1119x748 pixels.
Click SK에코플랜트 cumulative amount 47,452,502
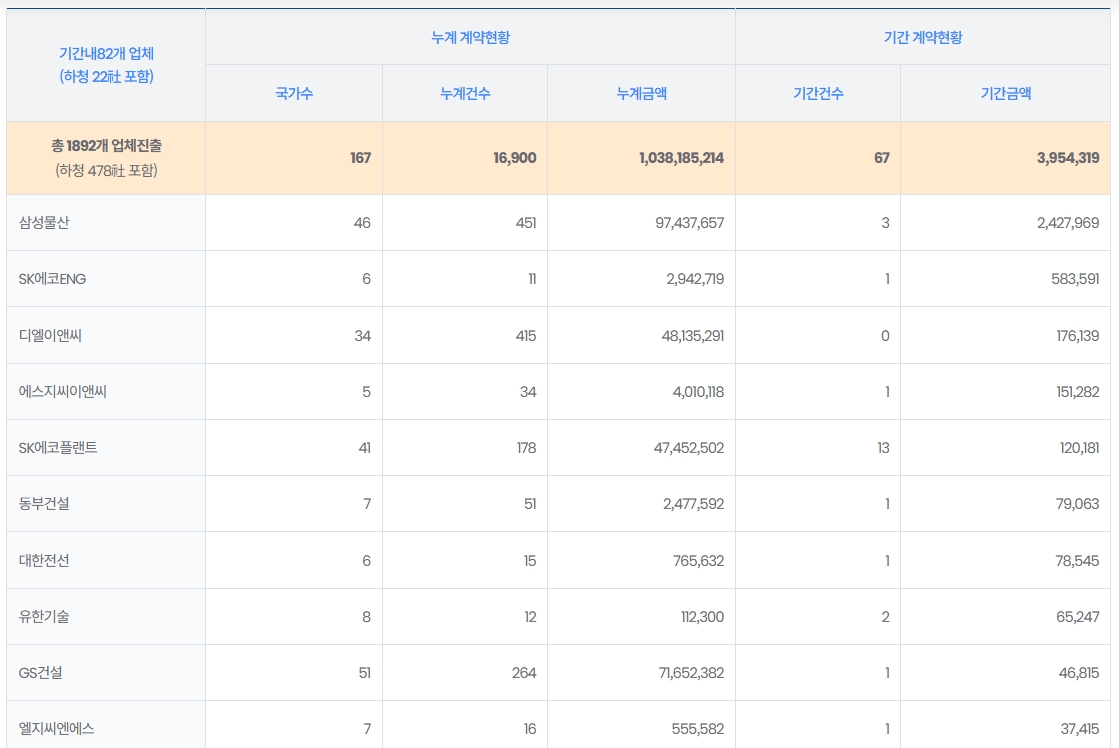point(689,448)
